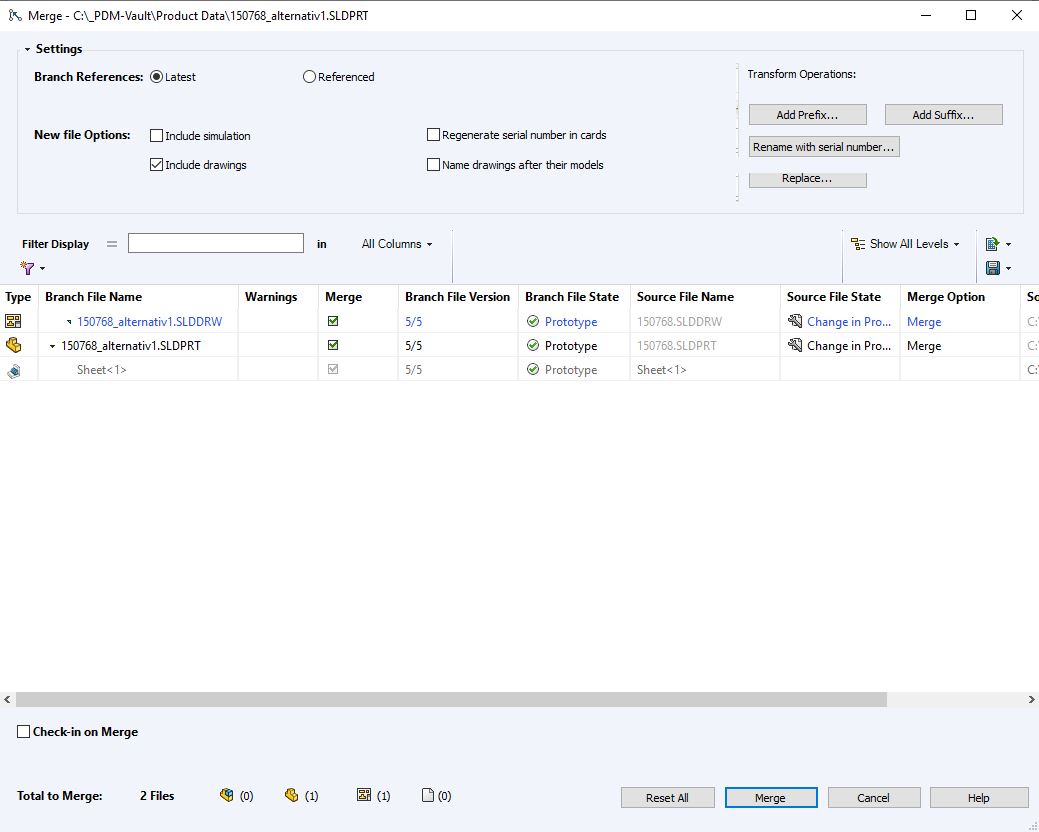Click the part type icon for 150768_alternativ1.SLDPRT
This screenshot has height=832, width=1039.
pyautogui.click(x=13, y=346)
